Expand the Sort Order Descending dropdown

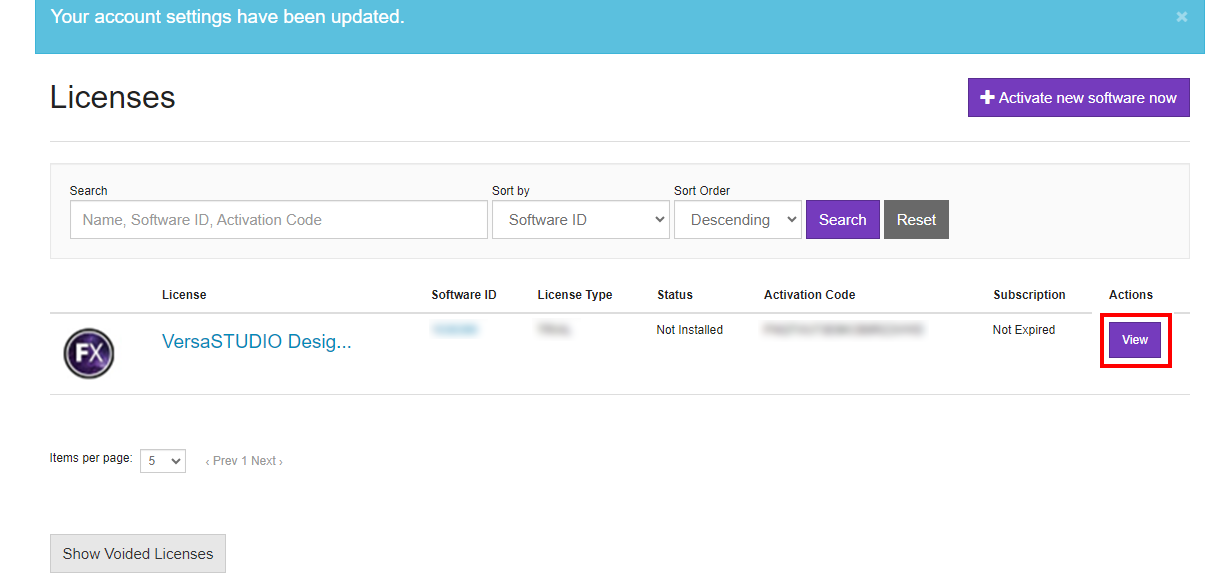737,220
